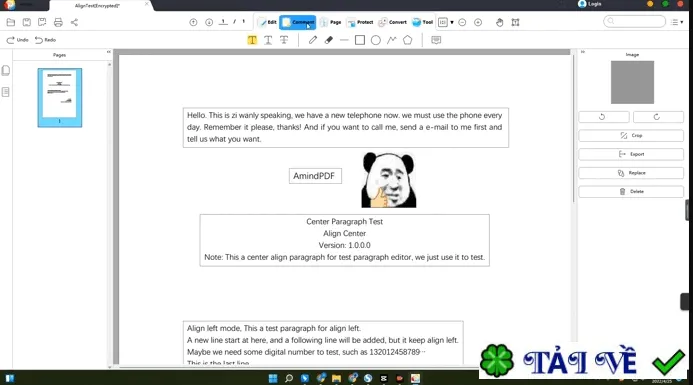Open the Convert tab
The image size is (693, 385).
pos(392,22)
